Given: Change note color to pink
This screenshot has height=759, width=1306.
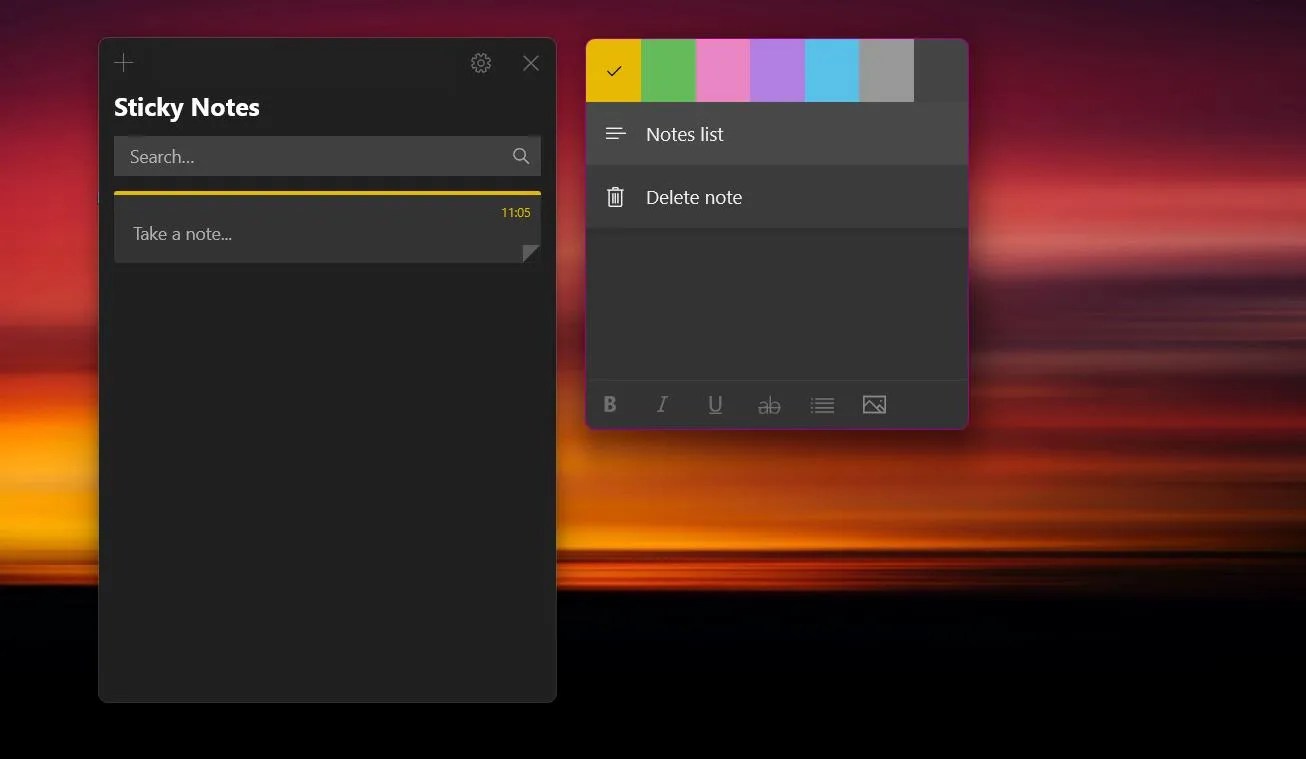Looking at the screenshot, I should (x=722, y=70).
